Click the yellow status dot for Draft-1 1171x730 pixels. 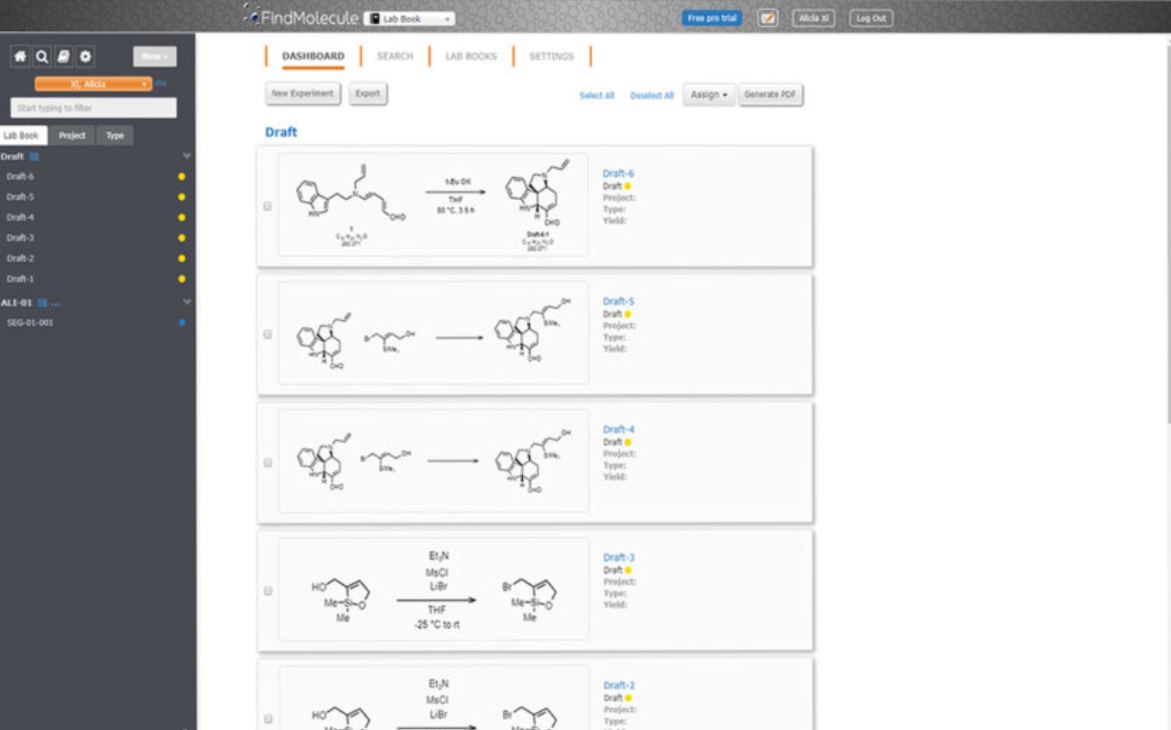[x=181, y=278]
